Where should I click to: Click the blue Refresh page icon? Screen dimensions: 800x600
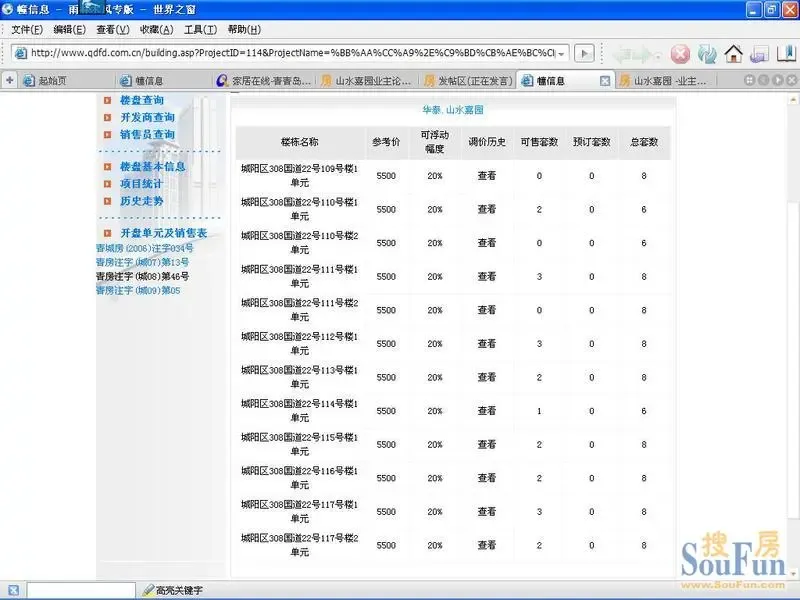point(707,54)
